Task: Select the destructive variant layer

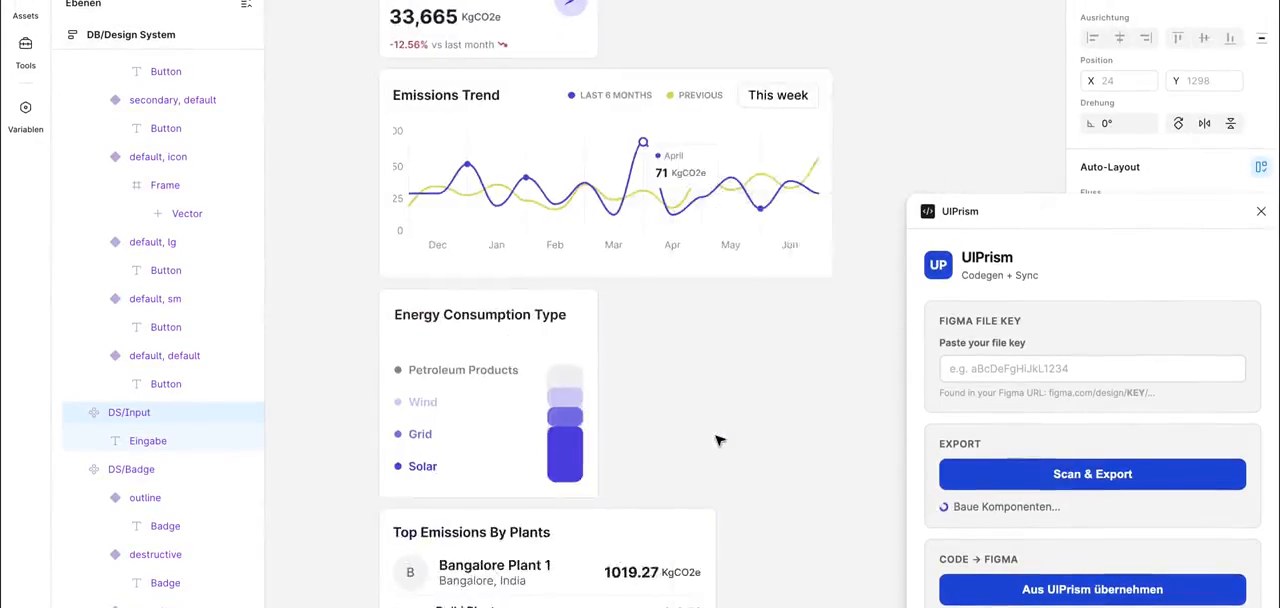Action: pos(155,555)
